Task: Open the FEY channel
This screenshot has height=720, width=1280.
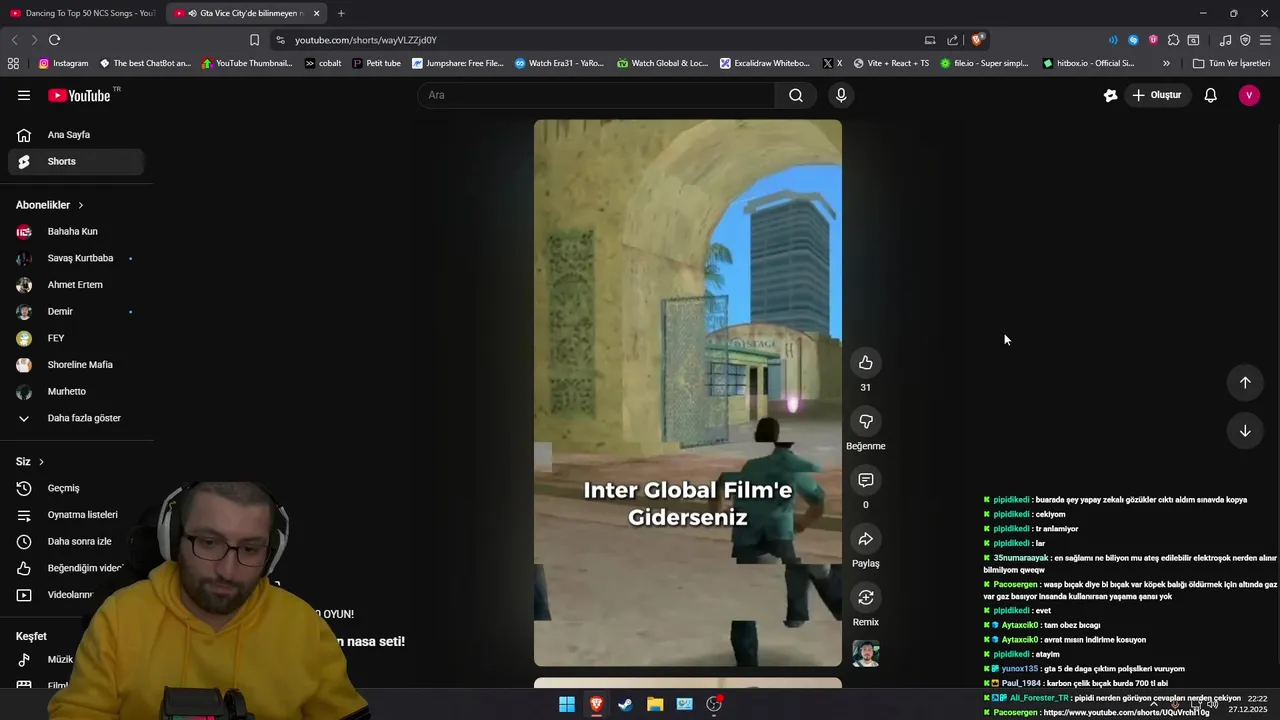Action: click(x=76, y=338)
